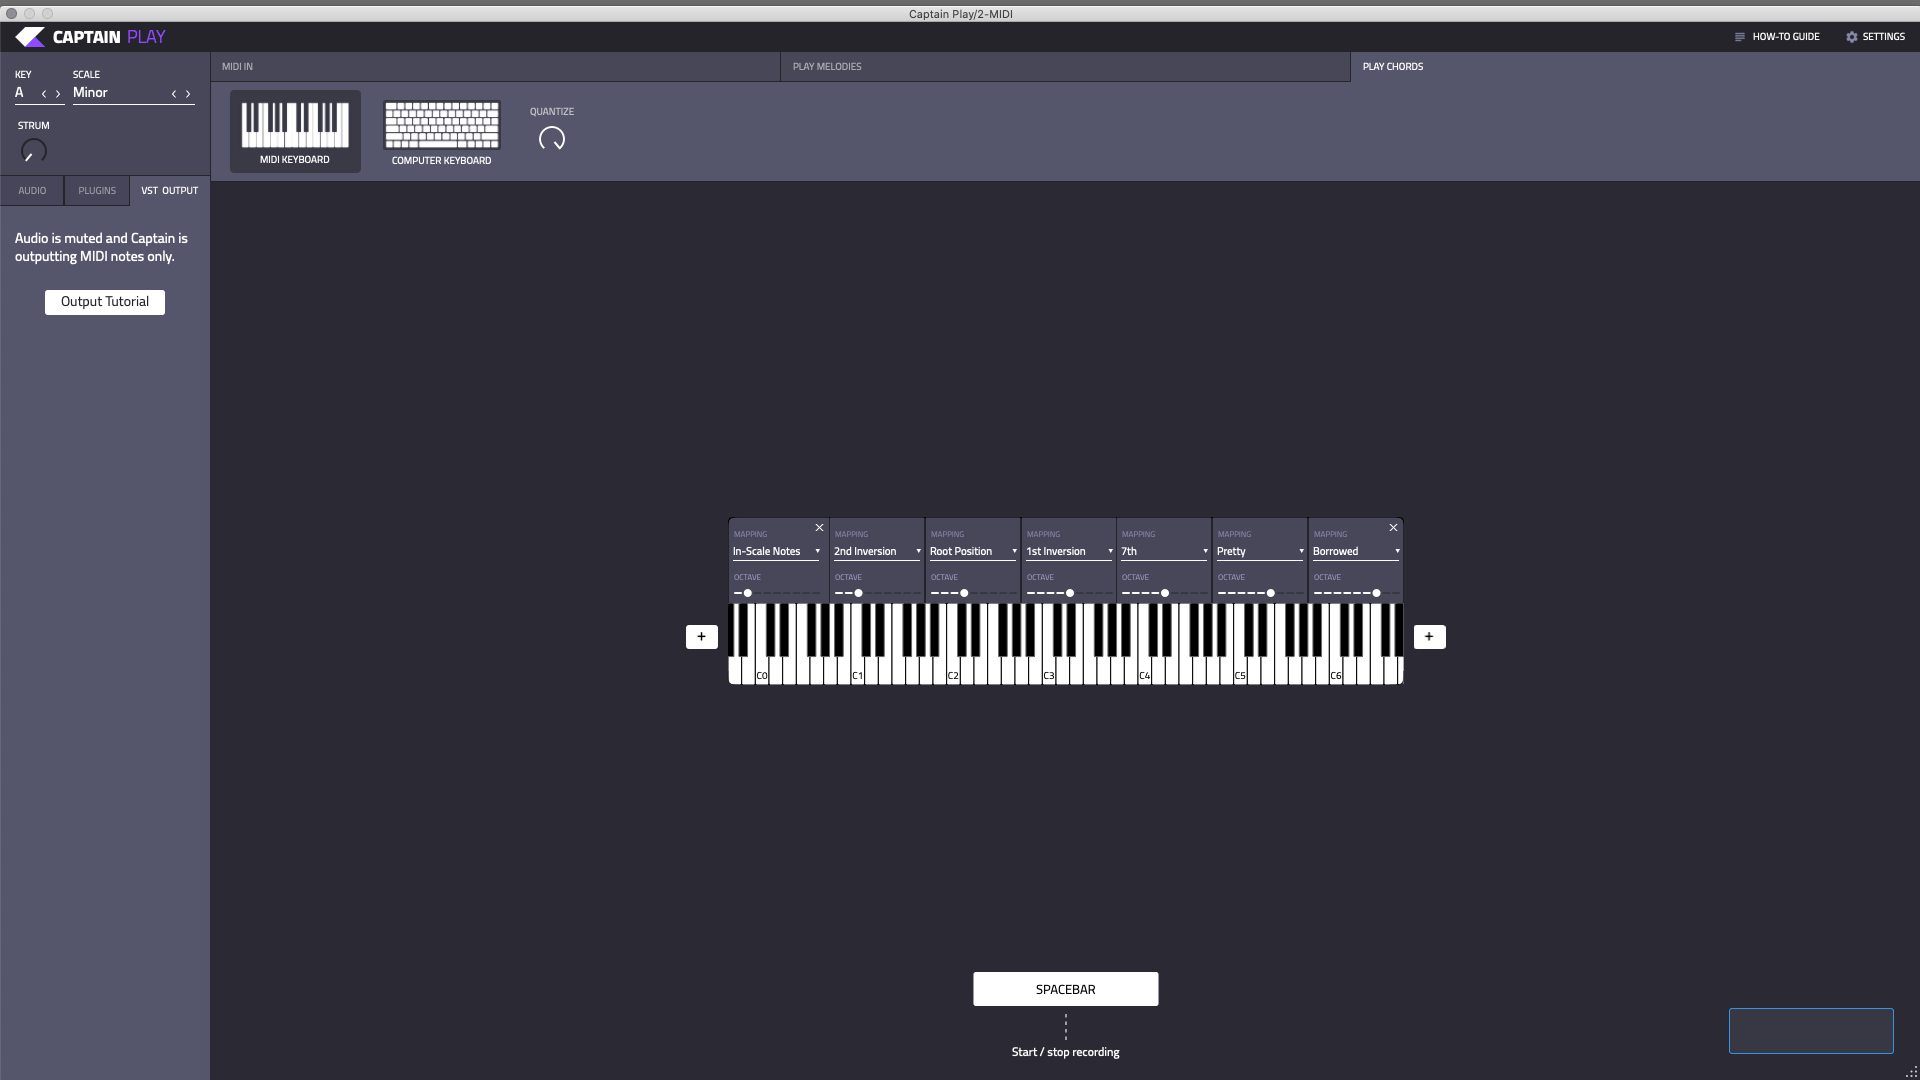Open Borrowed mapping dropdown
Image resolution: width=1920 pixels, height=1080 pixels.
pos(1356,552)
